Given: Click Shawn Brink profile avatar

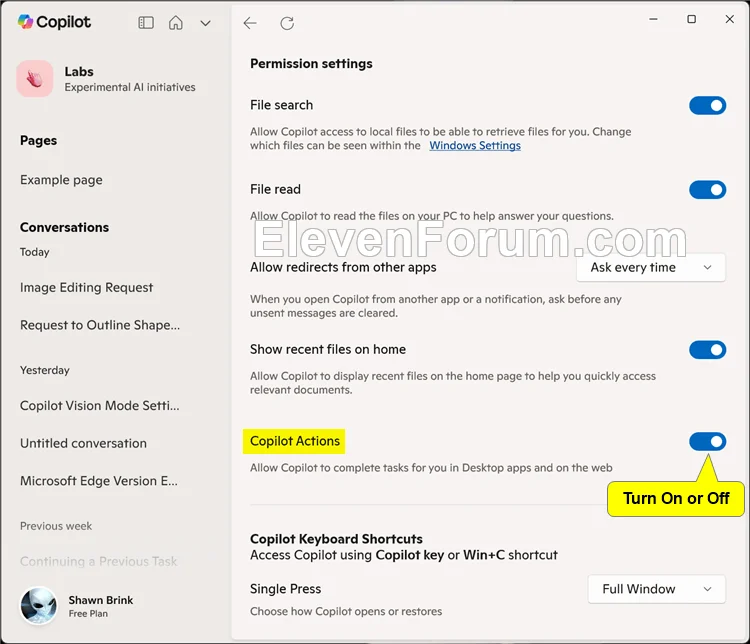Looking at the screenshot, I should (38, 606).
